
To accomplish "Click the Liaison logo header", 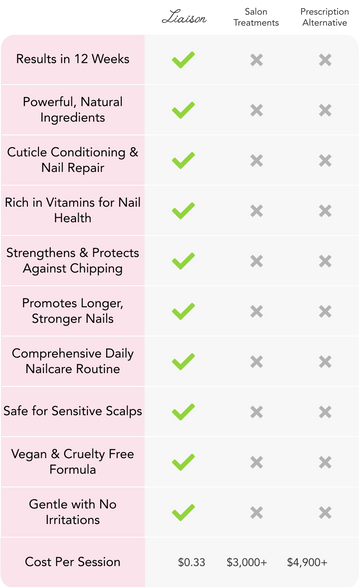I will (x=184, y=17).
